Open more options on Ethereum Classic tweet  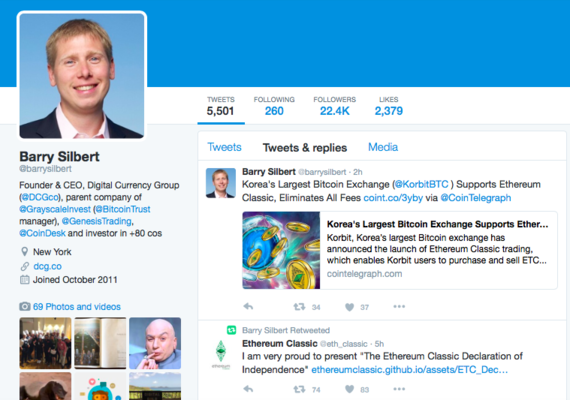(x=399, y=389)
